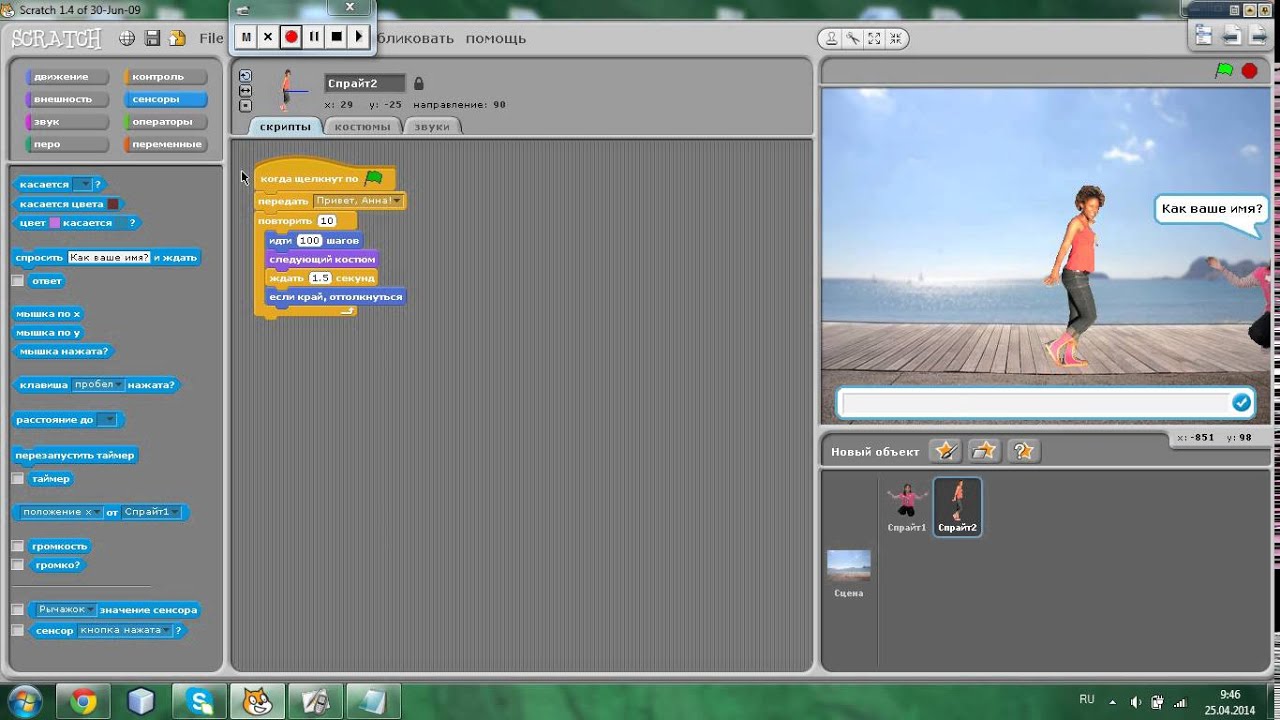Click the floppy disk save icon
This screenshot has height=720, width=1280.
click(x=153, y=38)
